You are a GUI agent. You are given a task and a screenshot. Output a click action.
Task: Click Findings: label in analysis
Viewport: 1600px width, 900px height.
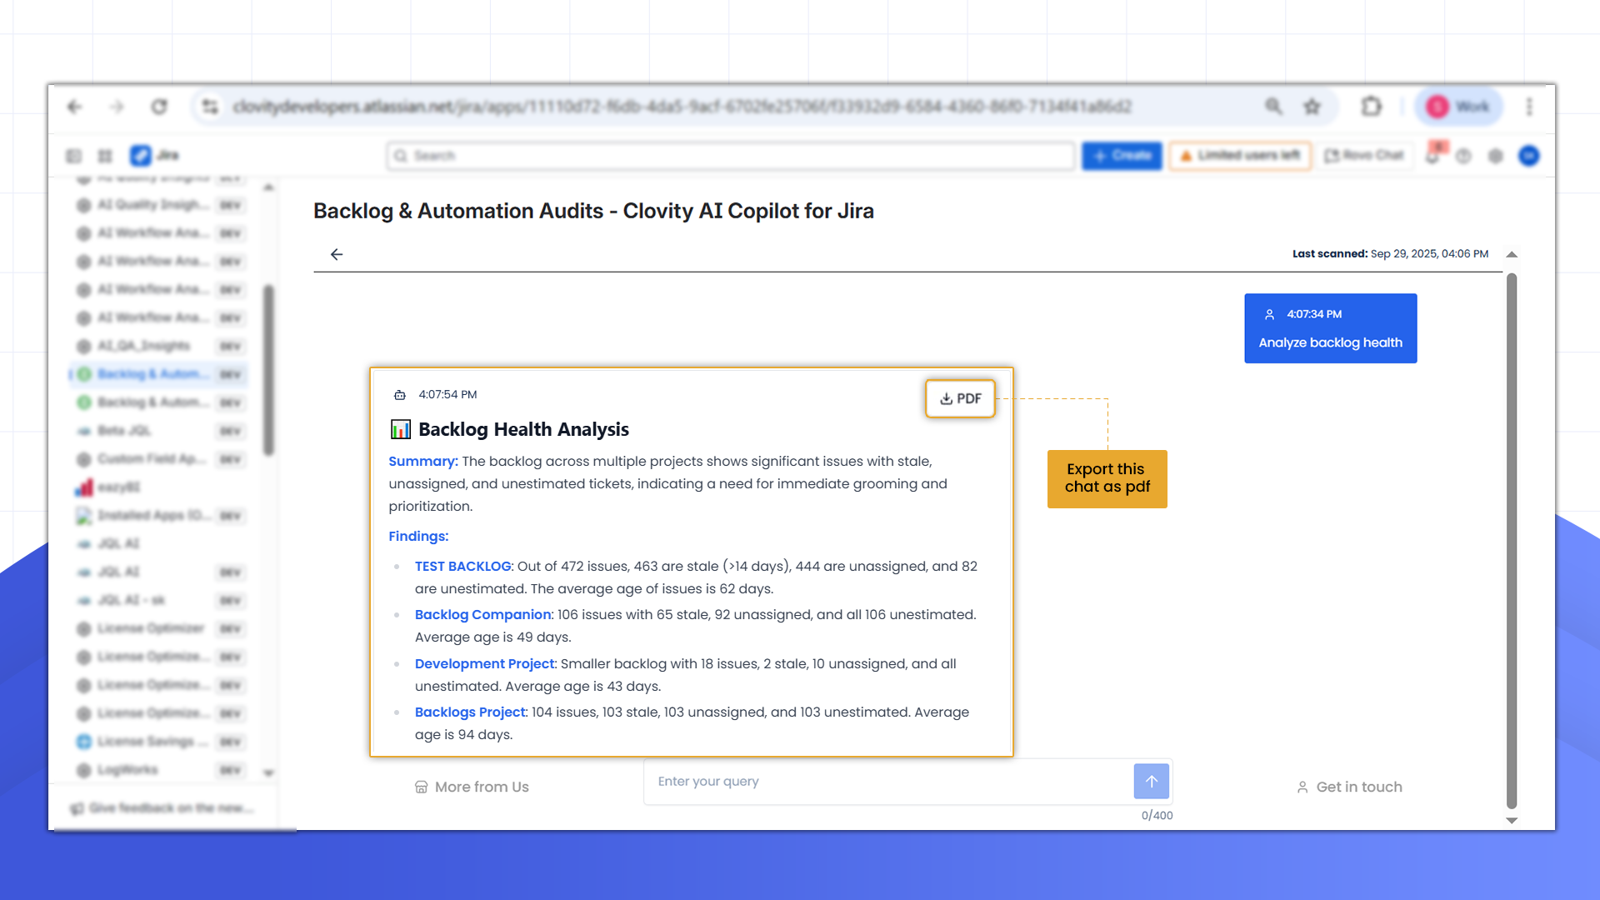coord(419,536)
